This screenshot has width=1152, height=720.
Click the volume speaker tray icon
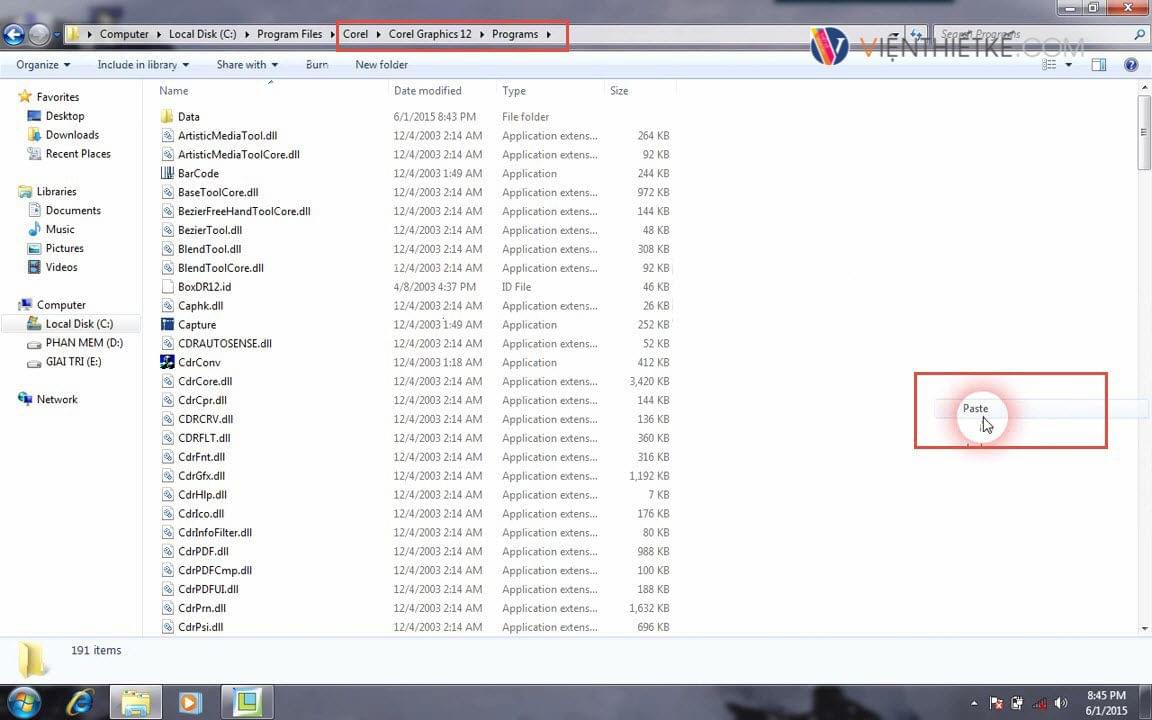point(1060,703)
